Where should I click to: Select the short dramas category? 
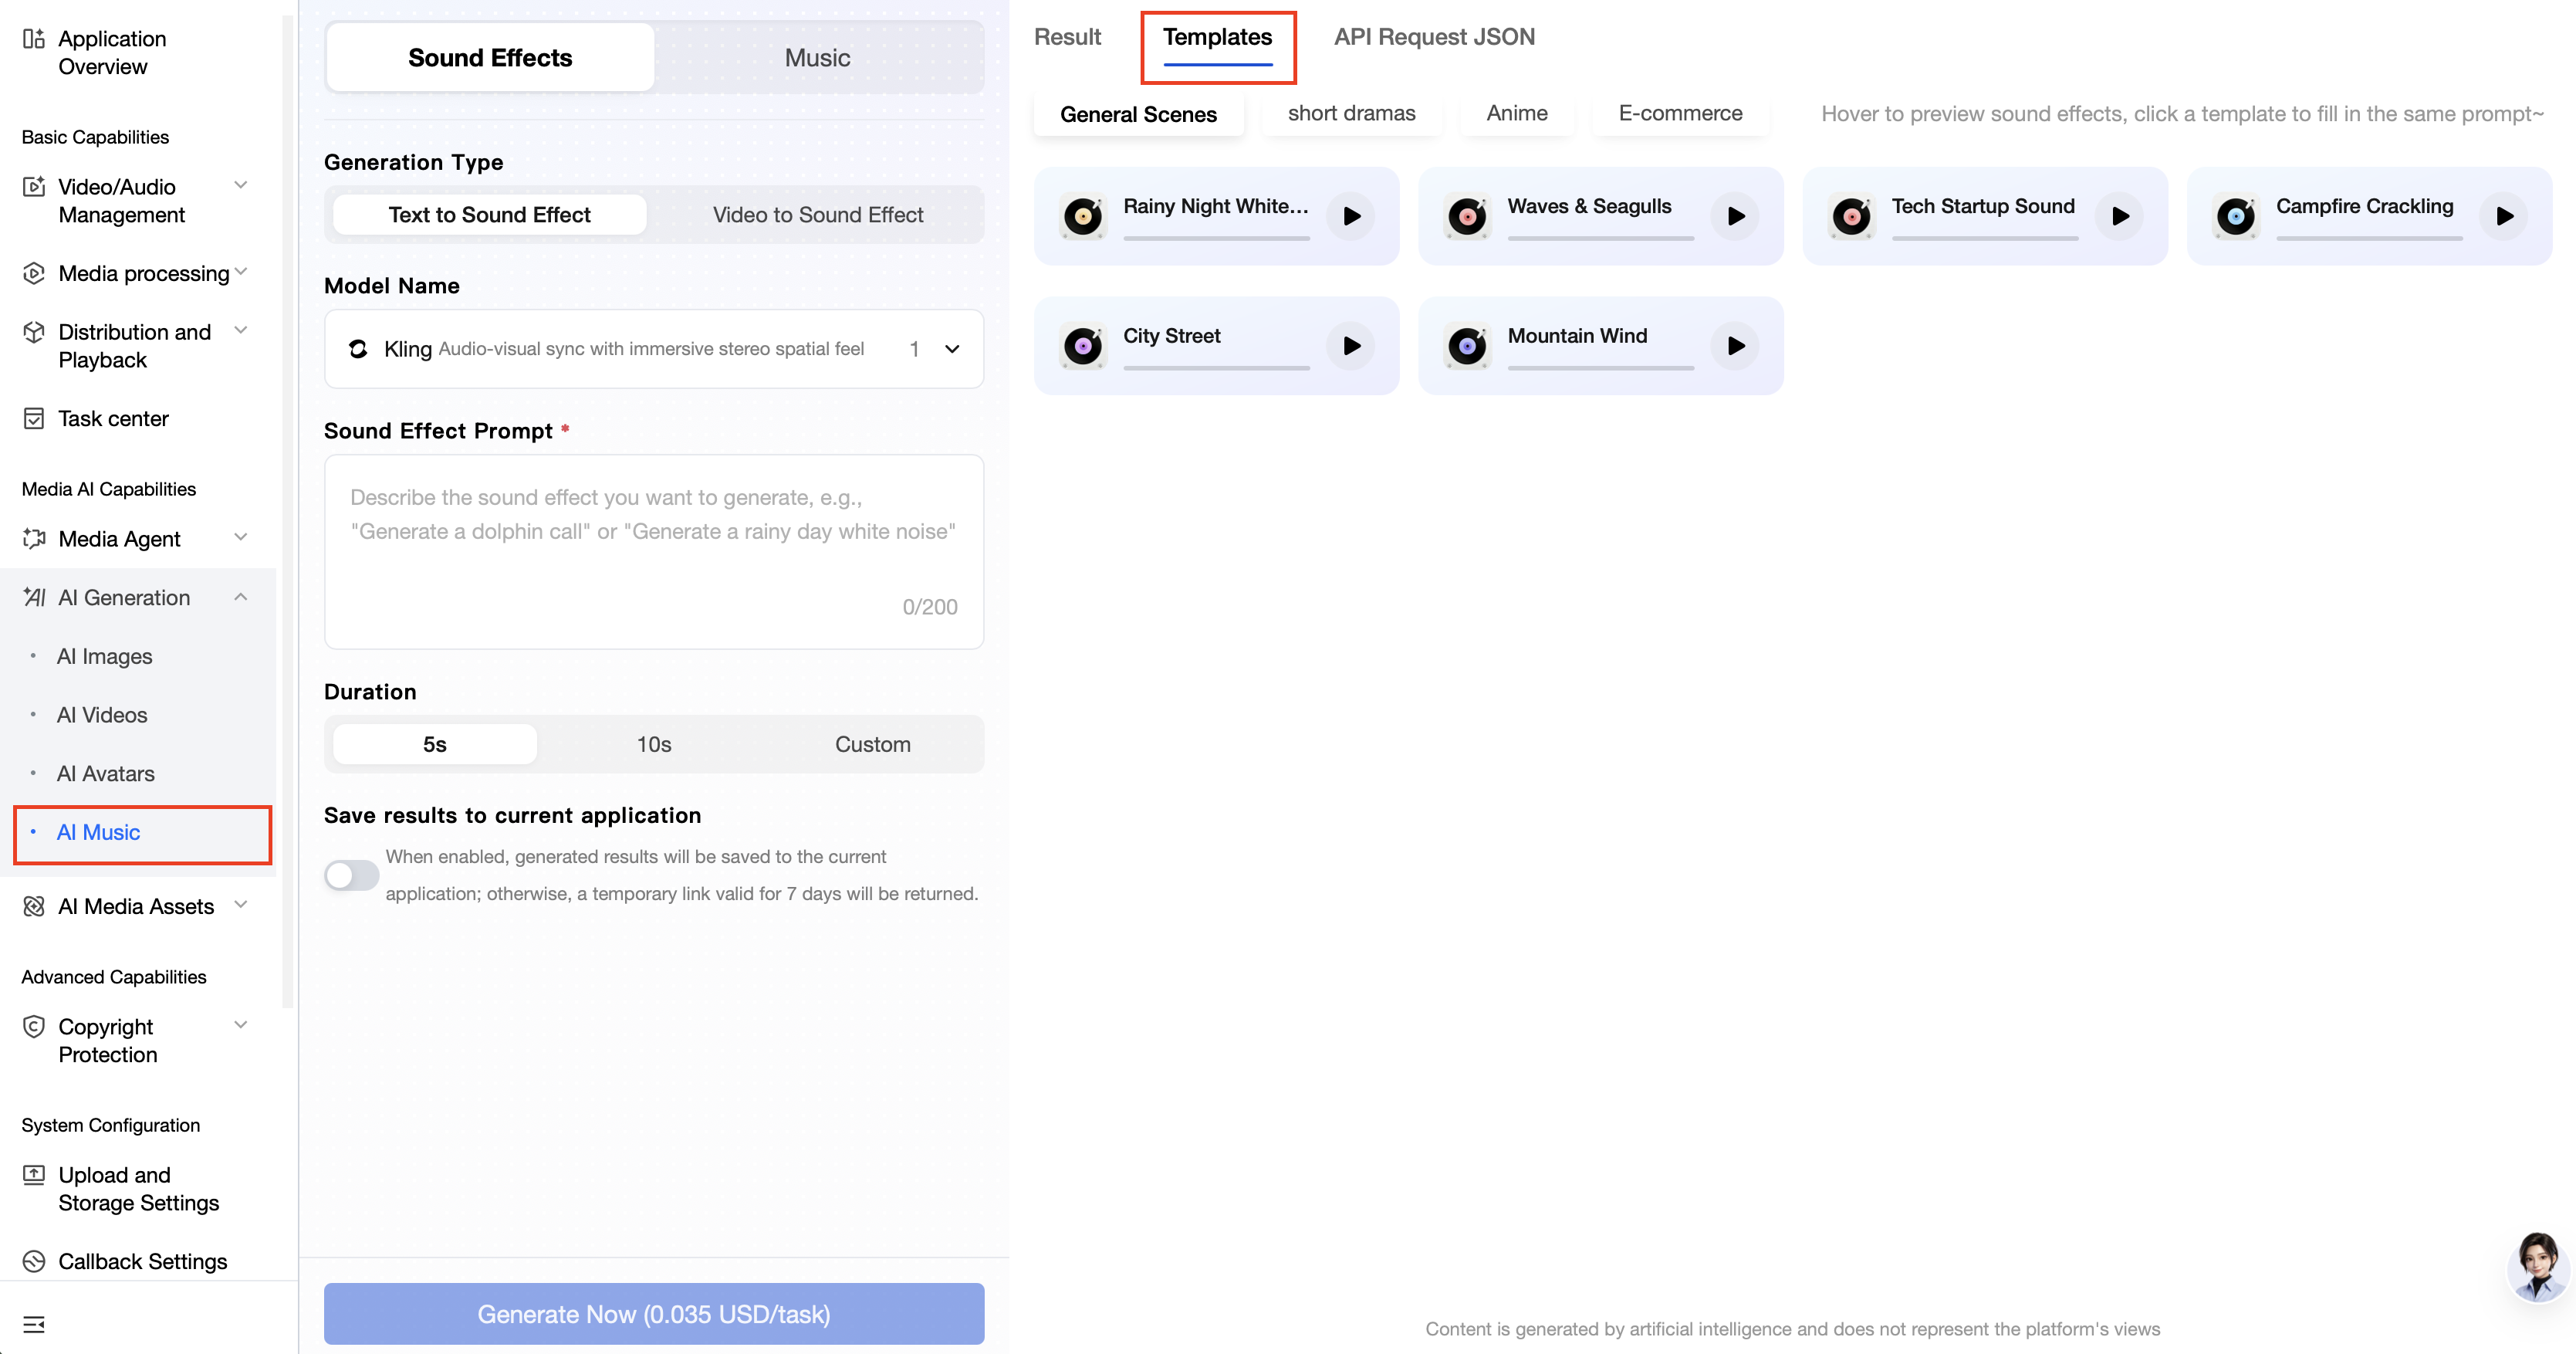click(1351, 113)
